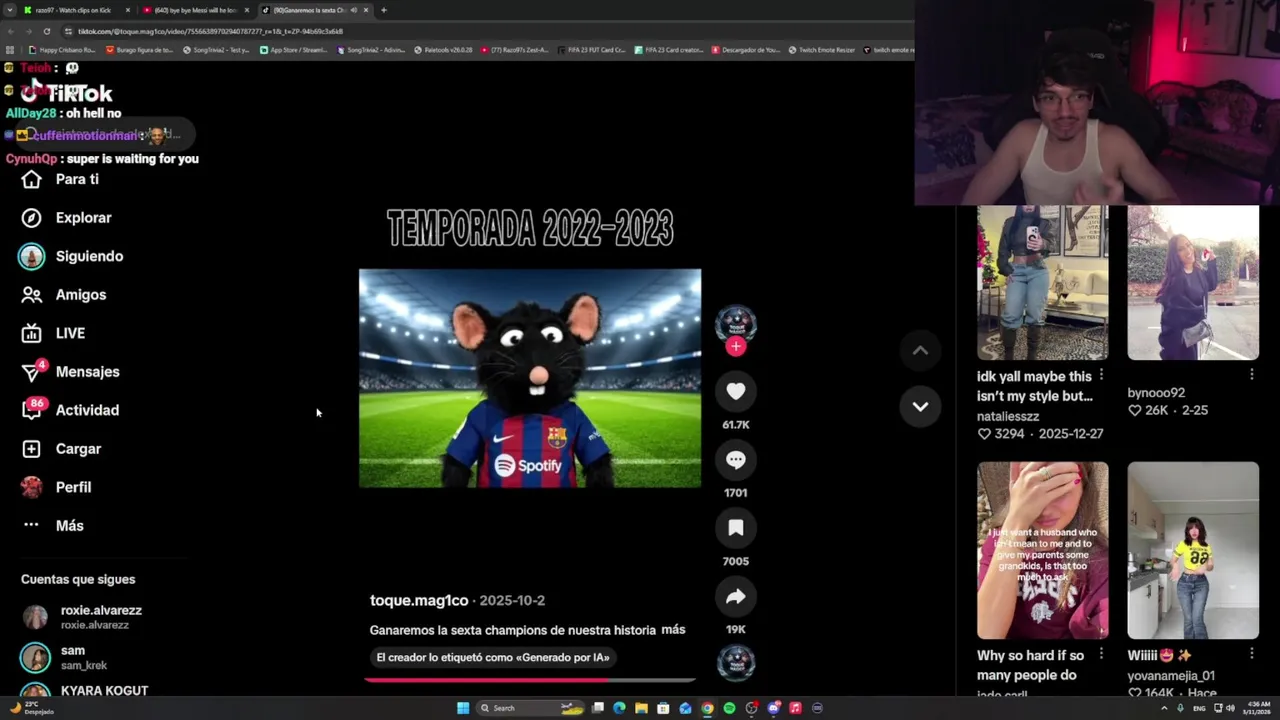The height and width of the screenshot is (720, 1280).
Task: Open more options for Why so hard video
Action: tap(1101, 653)
